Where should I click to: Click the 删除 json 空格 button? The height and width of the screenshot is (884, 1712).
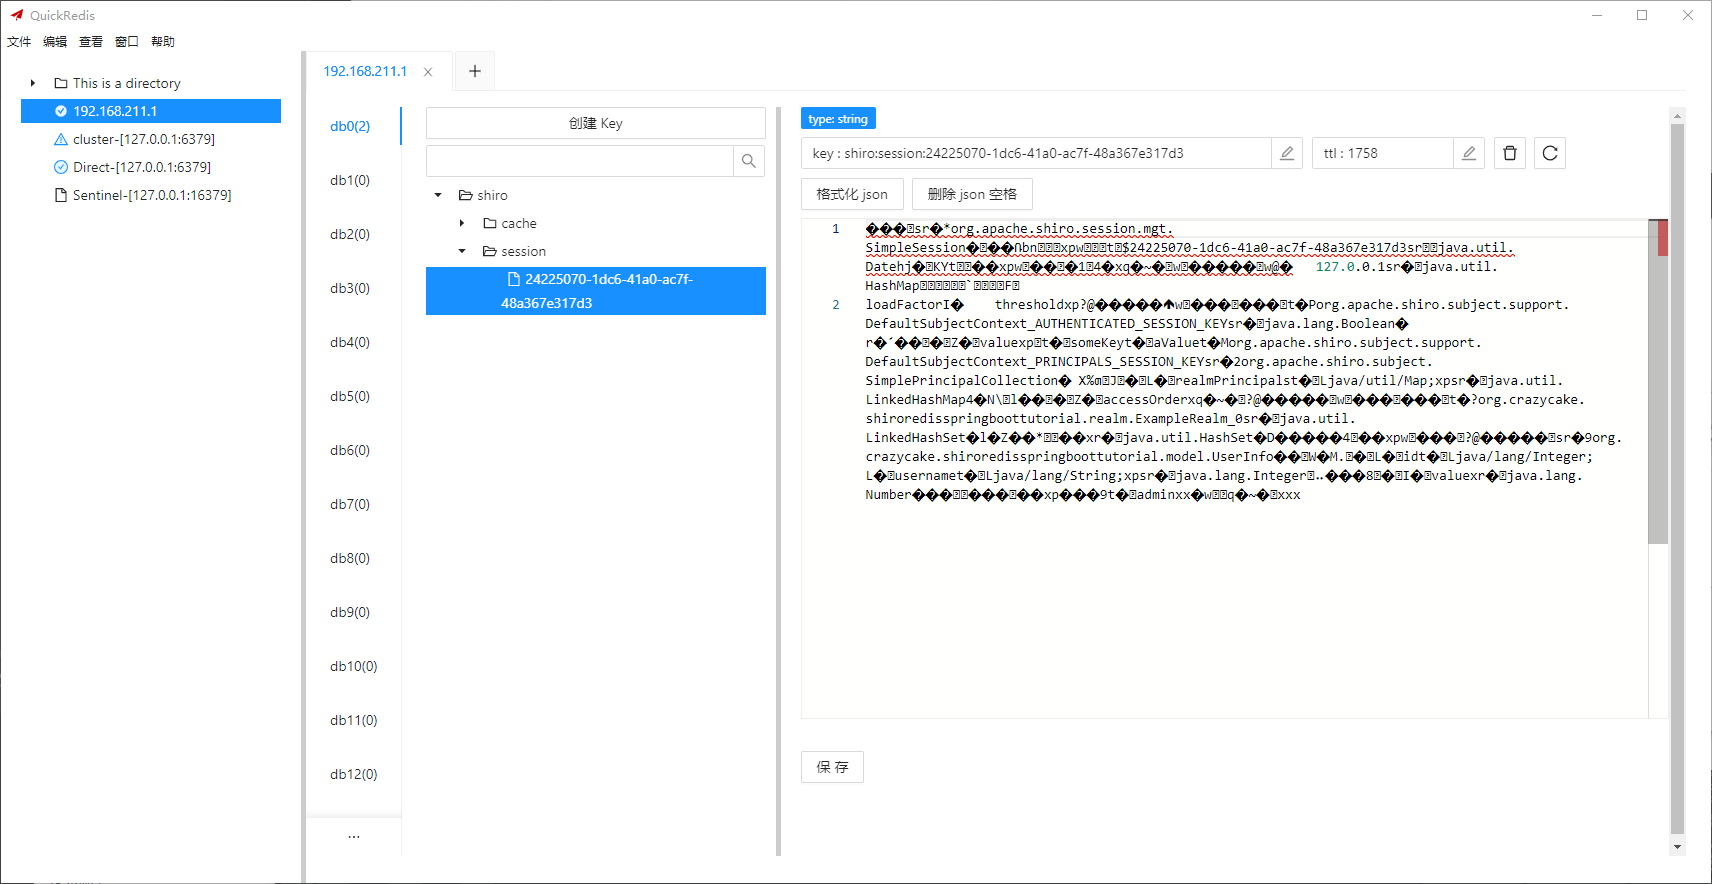tap(972, 194)
